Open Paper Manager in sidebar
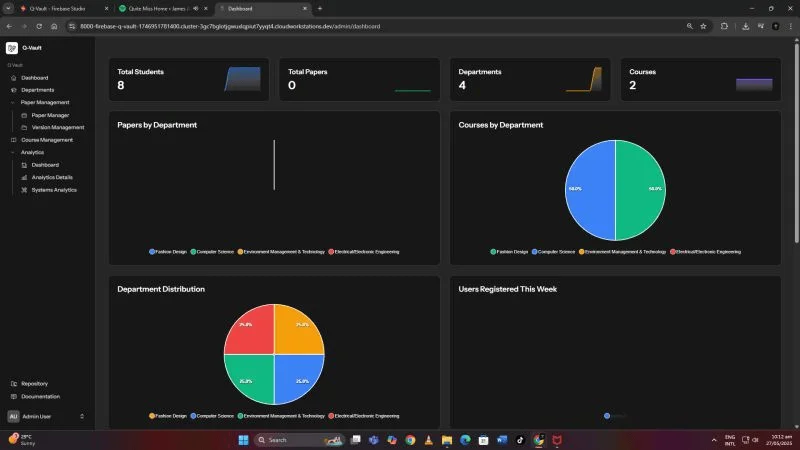This screenshot has height=450, width=800. 50,115
